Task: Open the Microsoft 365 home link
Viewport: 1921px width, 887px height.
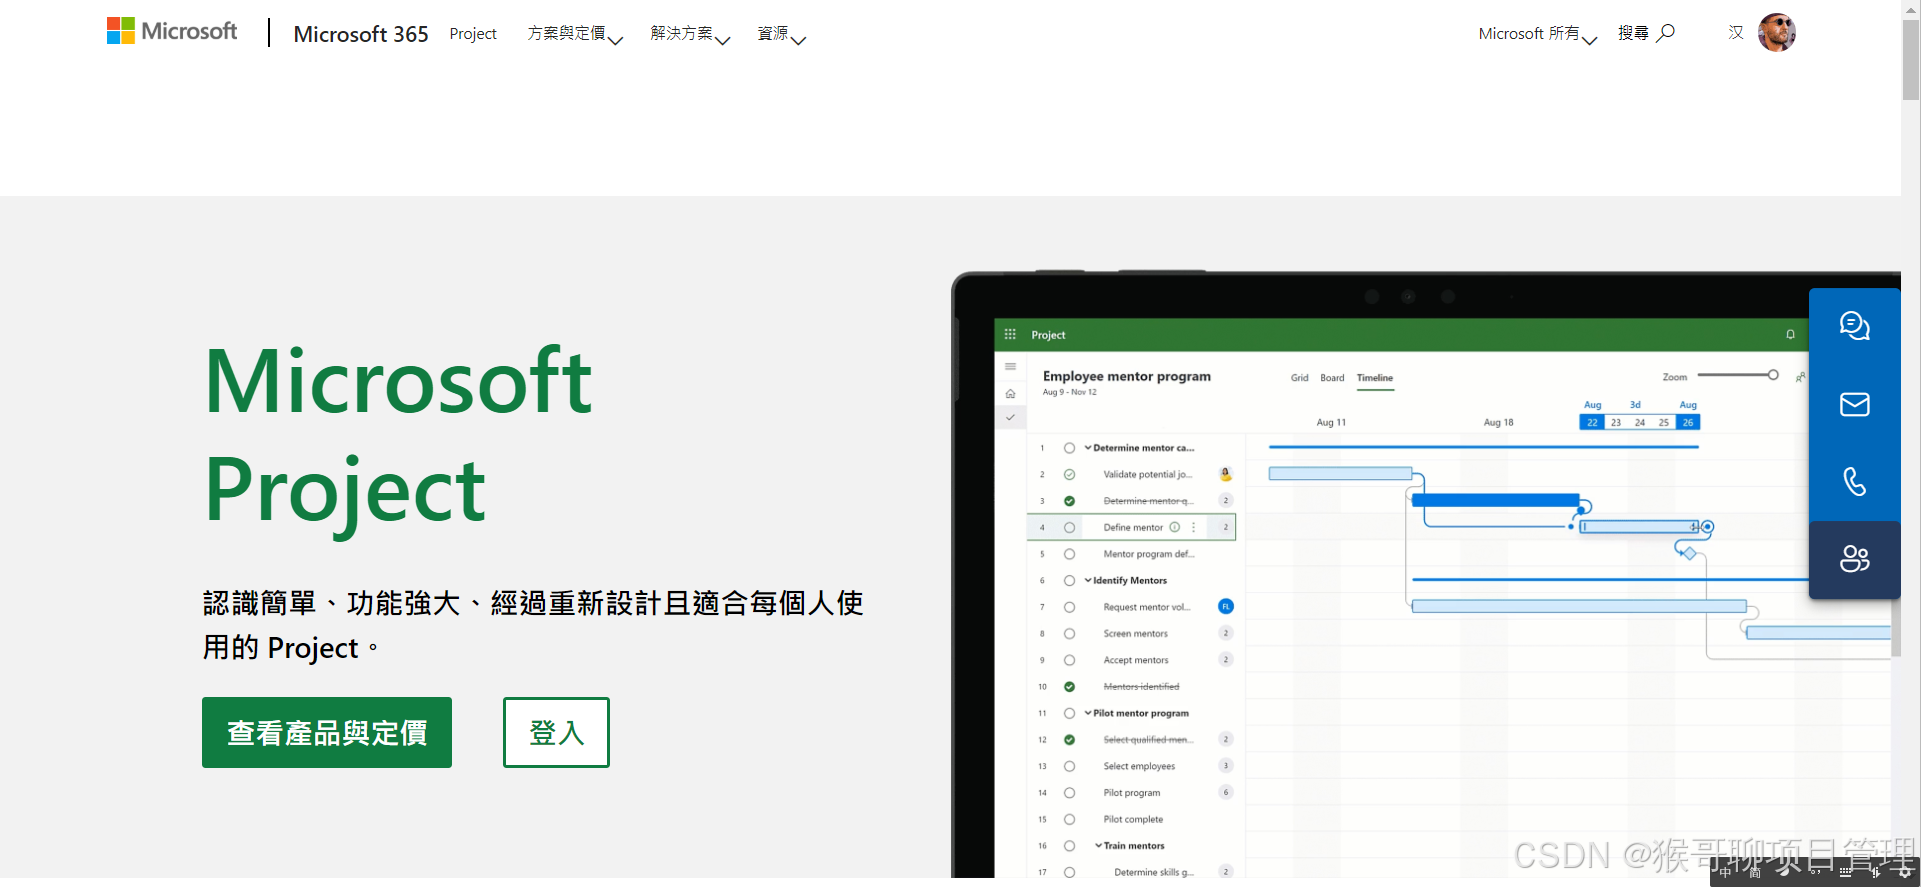Action: coord(361,34)
